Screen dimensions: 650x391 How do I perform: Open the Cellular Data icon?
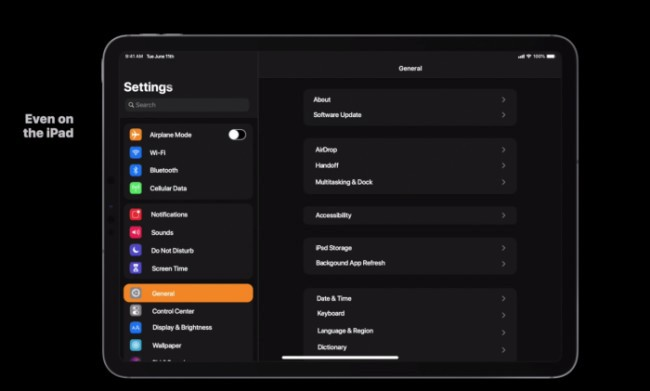coord(136,188)
